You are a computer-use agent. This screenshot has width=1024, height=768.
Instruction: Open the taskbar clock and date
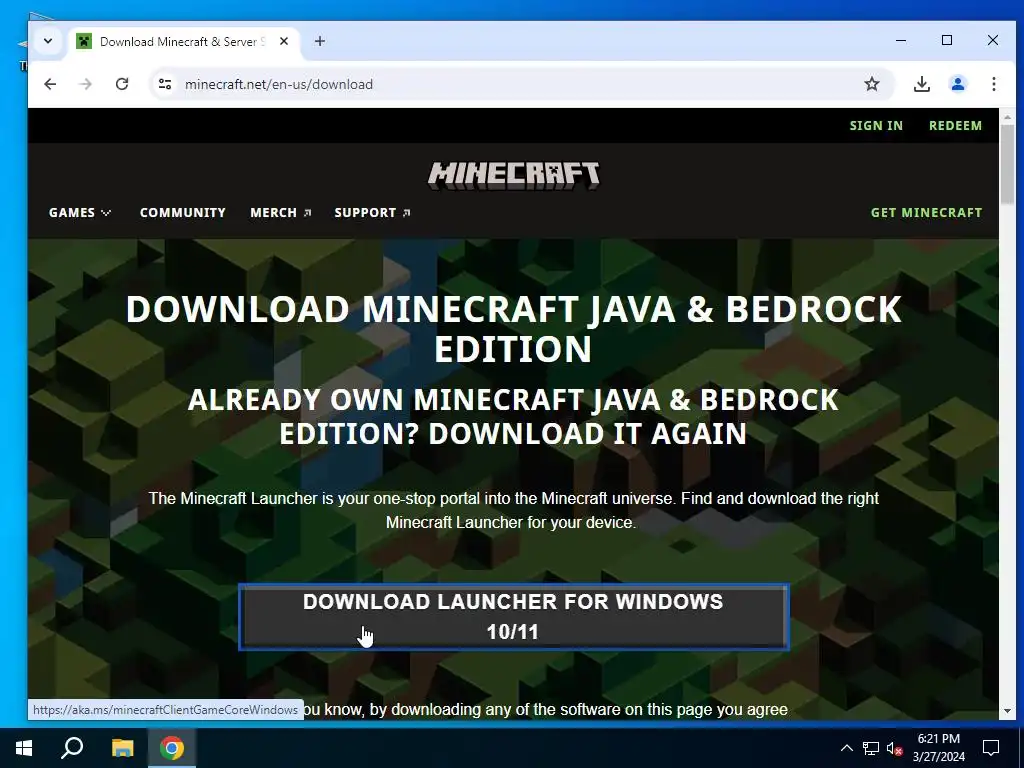click(x=938, y=748)
